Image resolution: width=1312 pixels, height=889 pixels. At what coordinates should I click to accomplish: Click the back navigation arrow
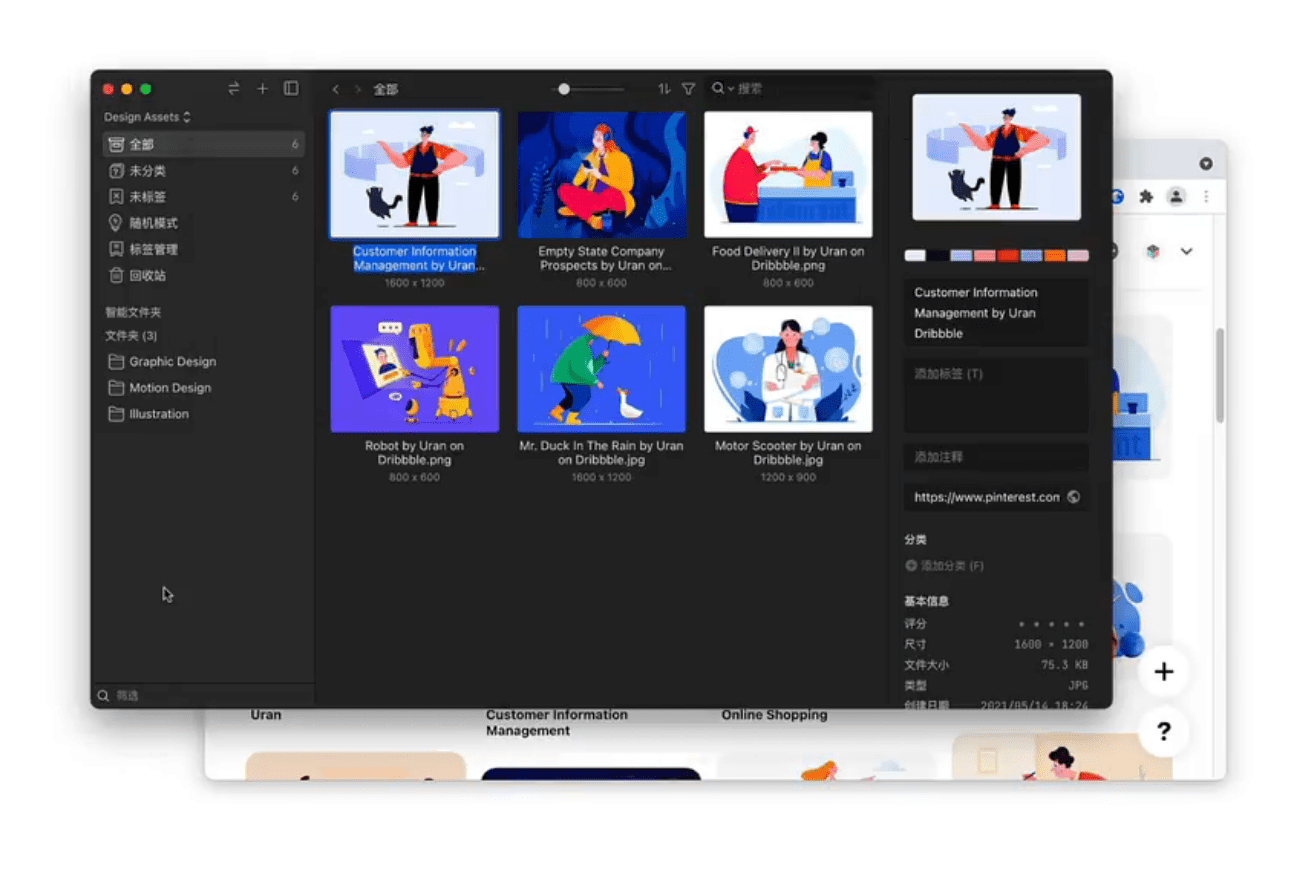(x=336, y=89)
